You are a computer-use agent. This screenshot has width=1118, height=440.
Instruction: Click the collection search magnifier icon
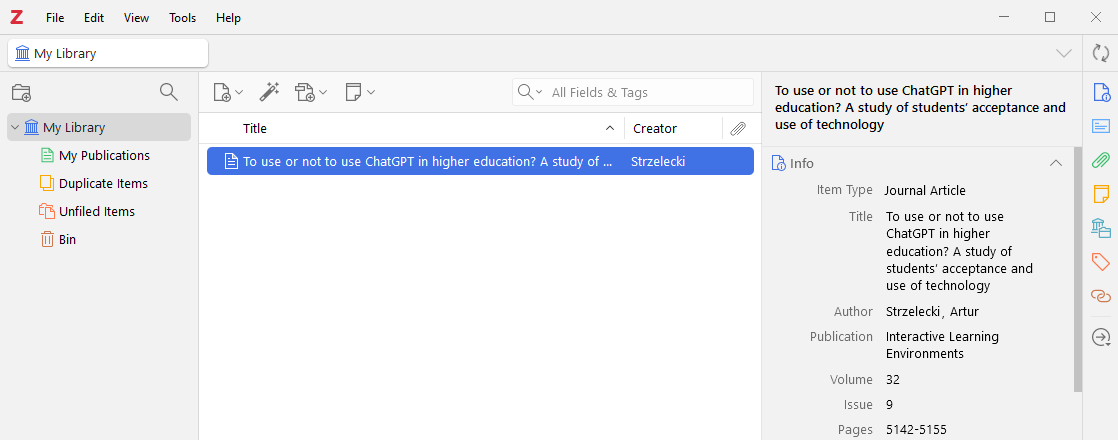coord(169,93)
